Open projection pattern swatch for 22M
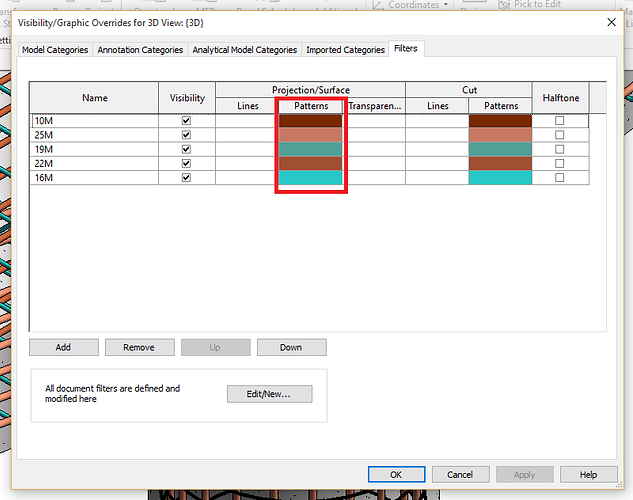Viewport: 633px width, 500px height. [310, 163]
